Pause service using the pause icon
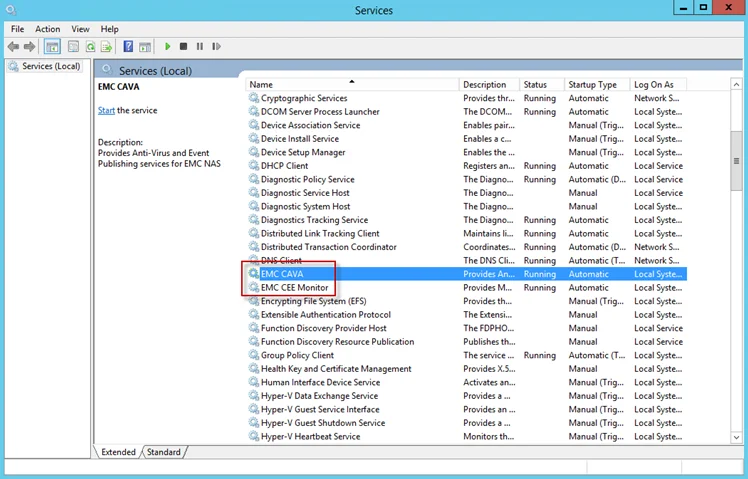Image resolution: width=748 pixels, height=479 pixels. (200, 46)
